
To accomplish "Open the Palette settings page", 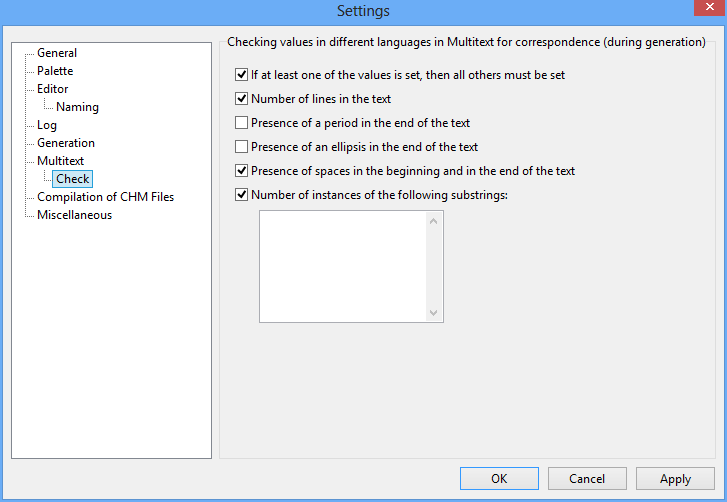I will click(x=55, y=71).
